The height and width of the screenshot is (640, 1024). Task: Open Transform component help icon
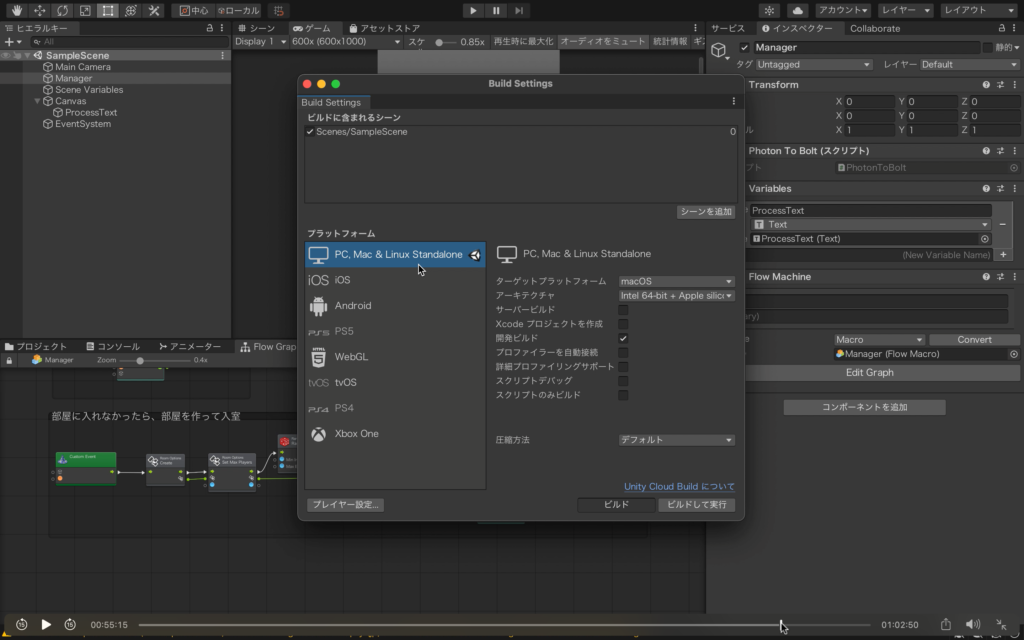pos(986,85)
